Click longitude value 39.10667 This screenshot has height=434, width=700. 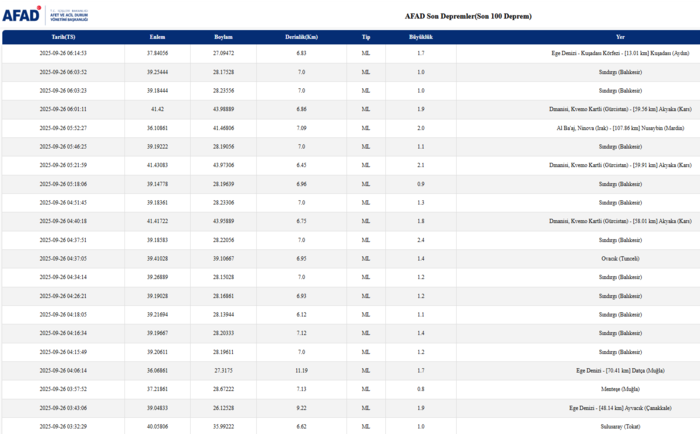[x=223, y=259]
